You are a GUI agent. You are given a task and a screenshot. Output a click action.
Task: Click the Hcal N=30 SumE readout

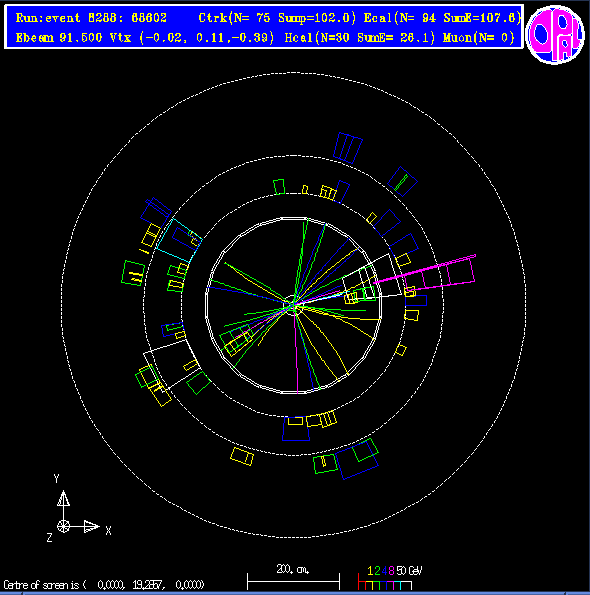359,38
